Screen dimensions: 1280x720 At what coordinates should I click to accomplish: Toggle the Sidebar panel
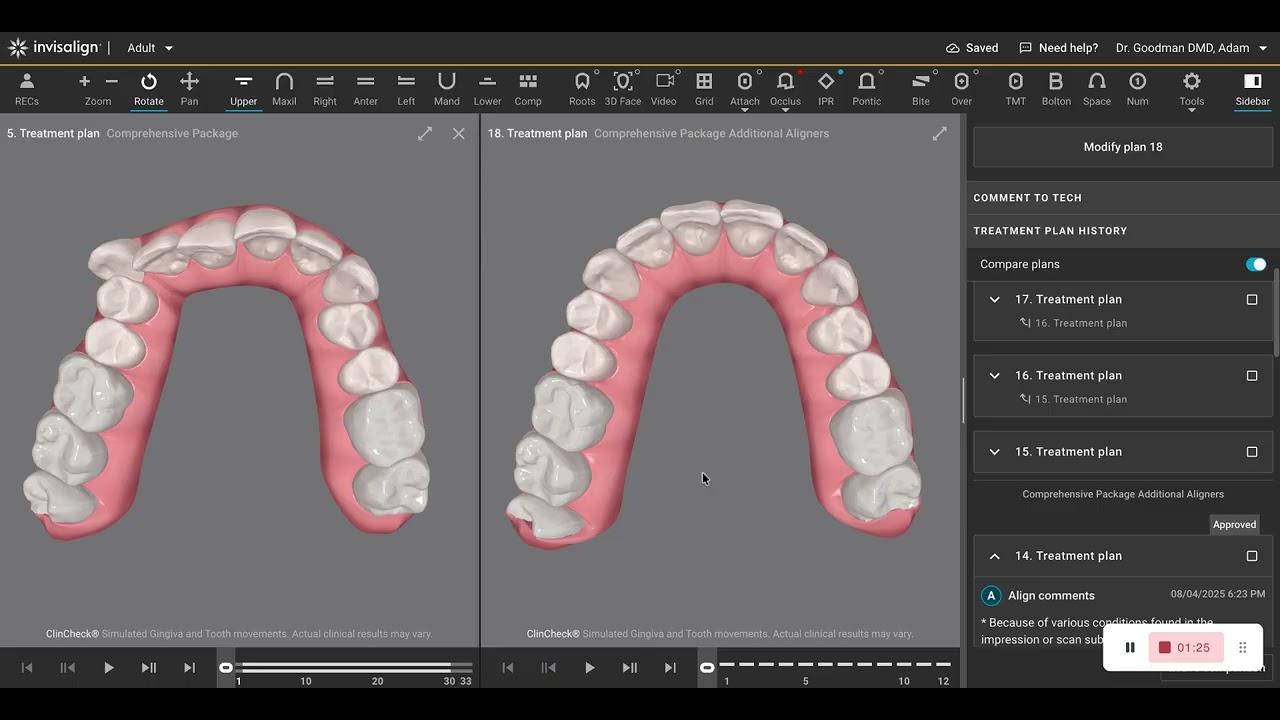tap(1253, 88)
